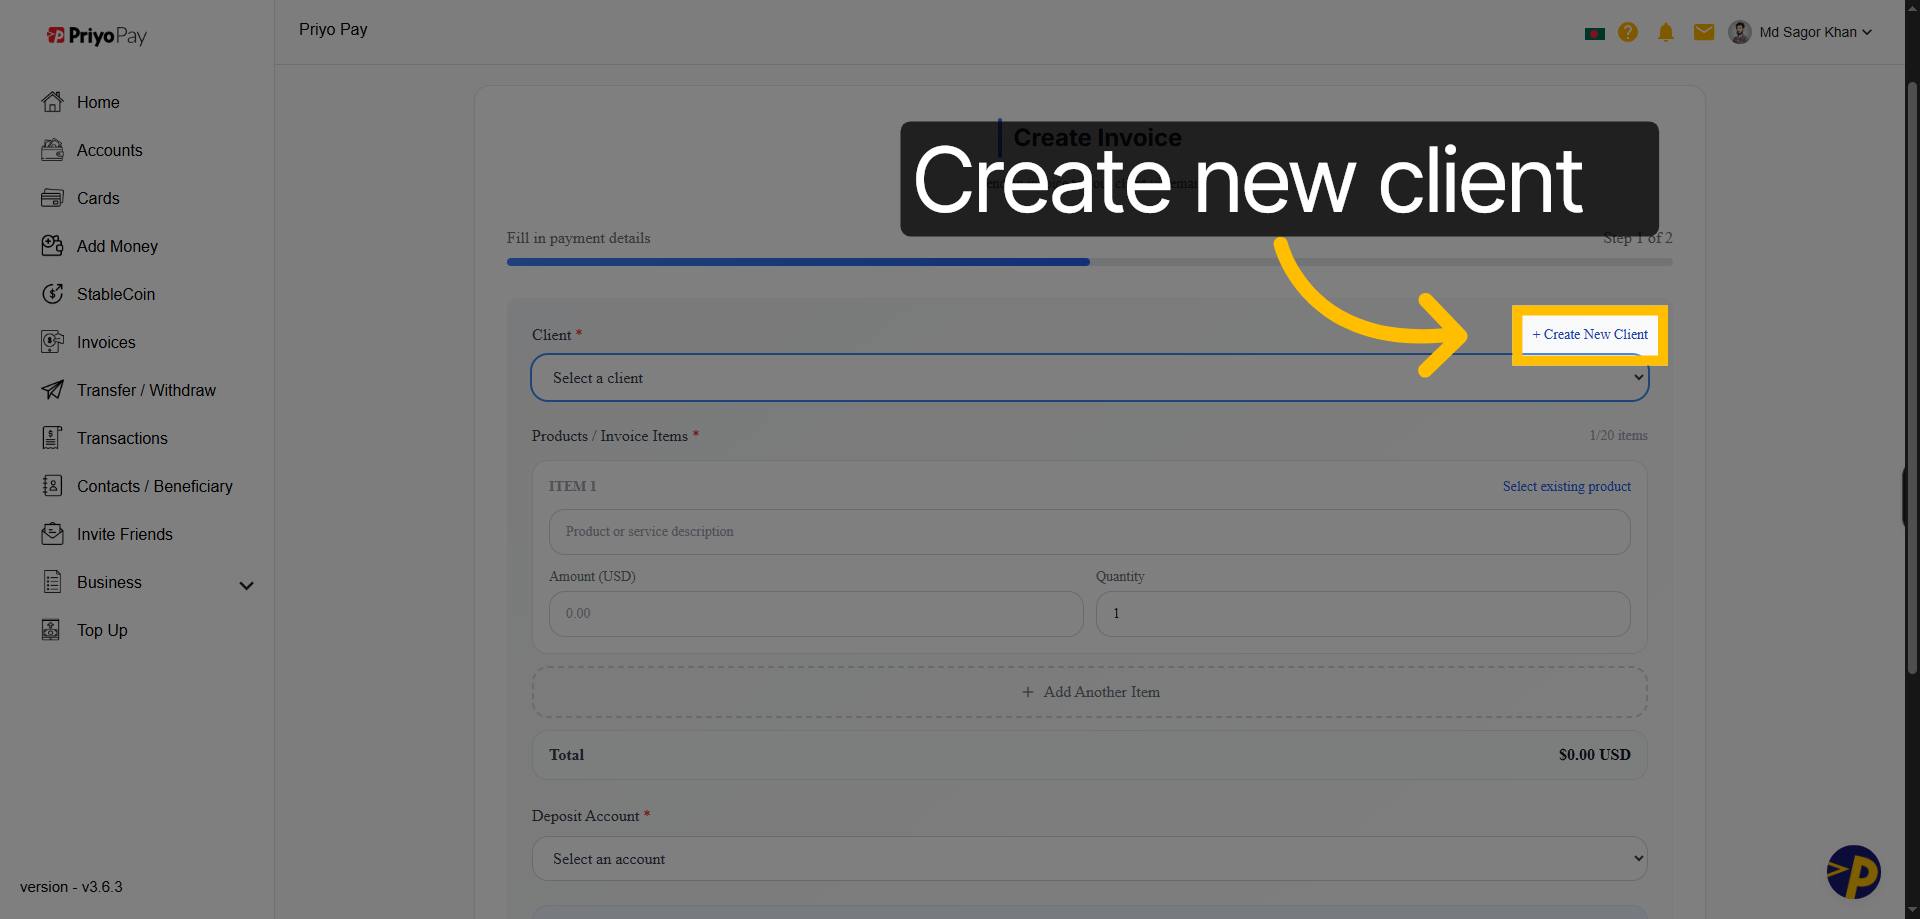Click the version - v3.6.3 text
Viewport: 1920px width, 919px height.
(71, 887)
